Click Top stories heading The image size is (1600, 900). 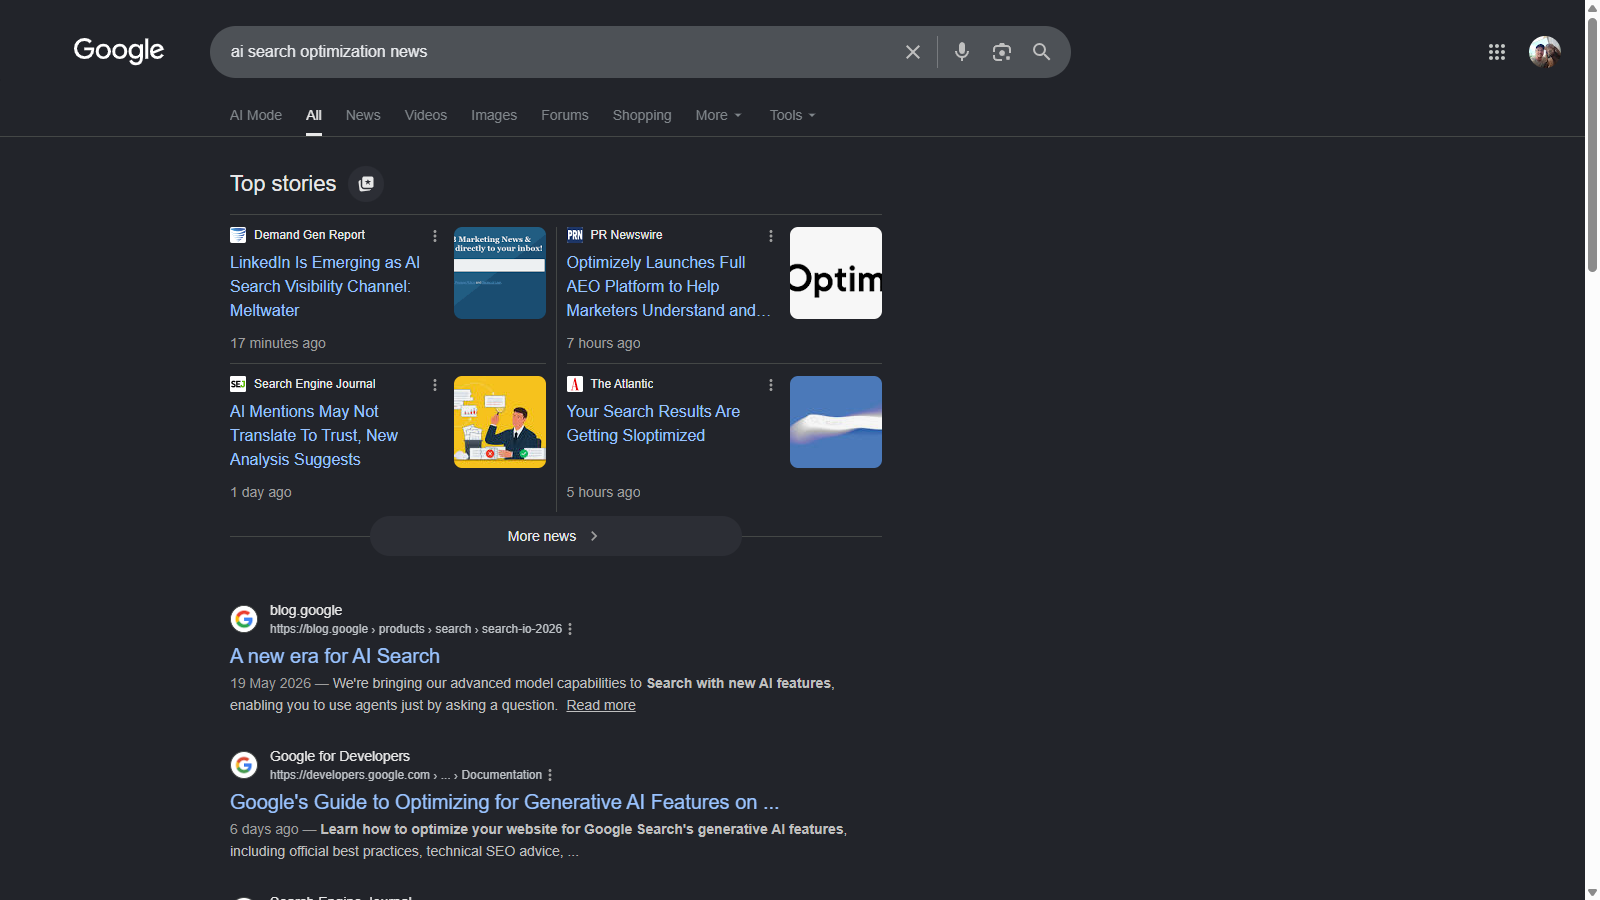point(283,184)
